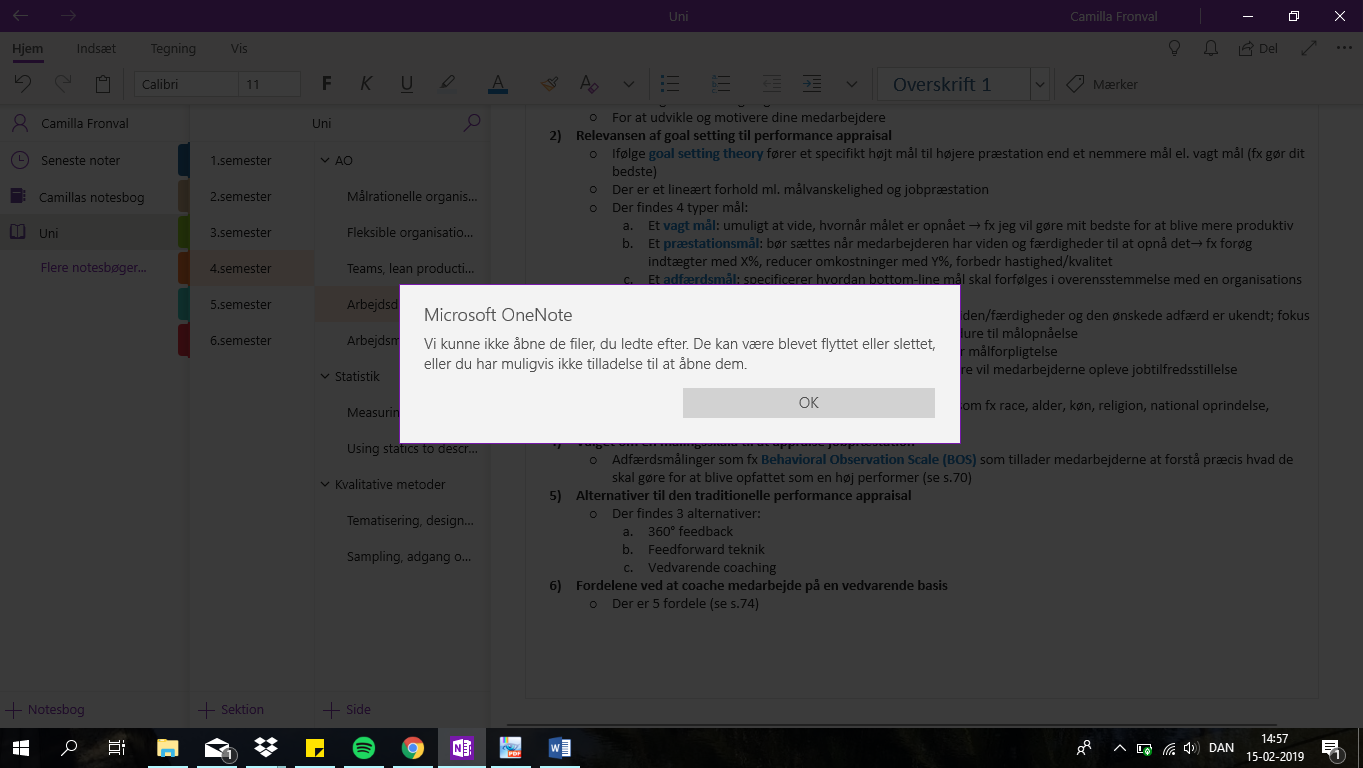Image resolution: width=1363 pixels, height=768 pixels.
Task: Click the add Sektion button
Action: pyautogui.click(x=231, y=709)
